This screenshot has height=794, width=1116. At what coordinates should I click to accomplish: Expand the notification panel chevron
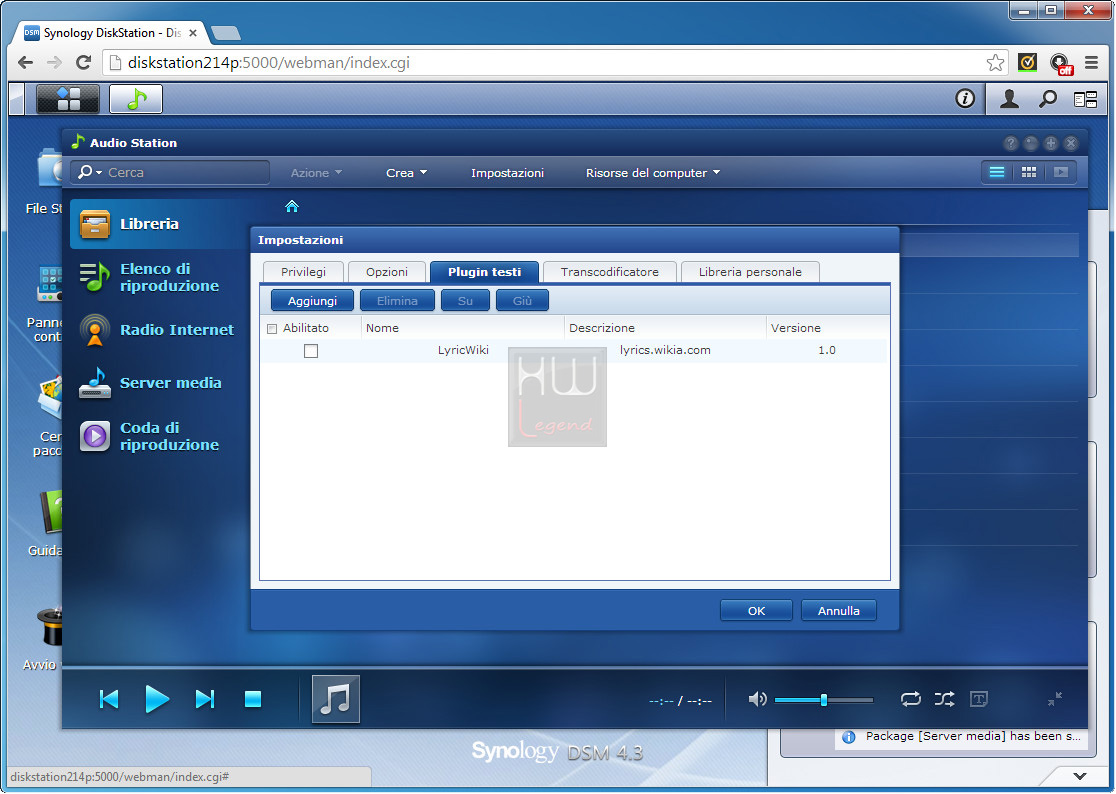(1080, 776)
